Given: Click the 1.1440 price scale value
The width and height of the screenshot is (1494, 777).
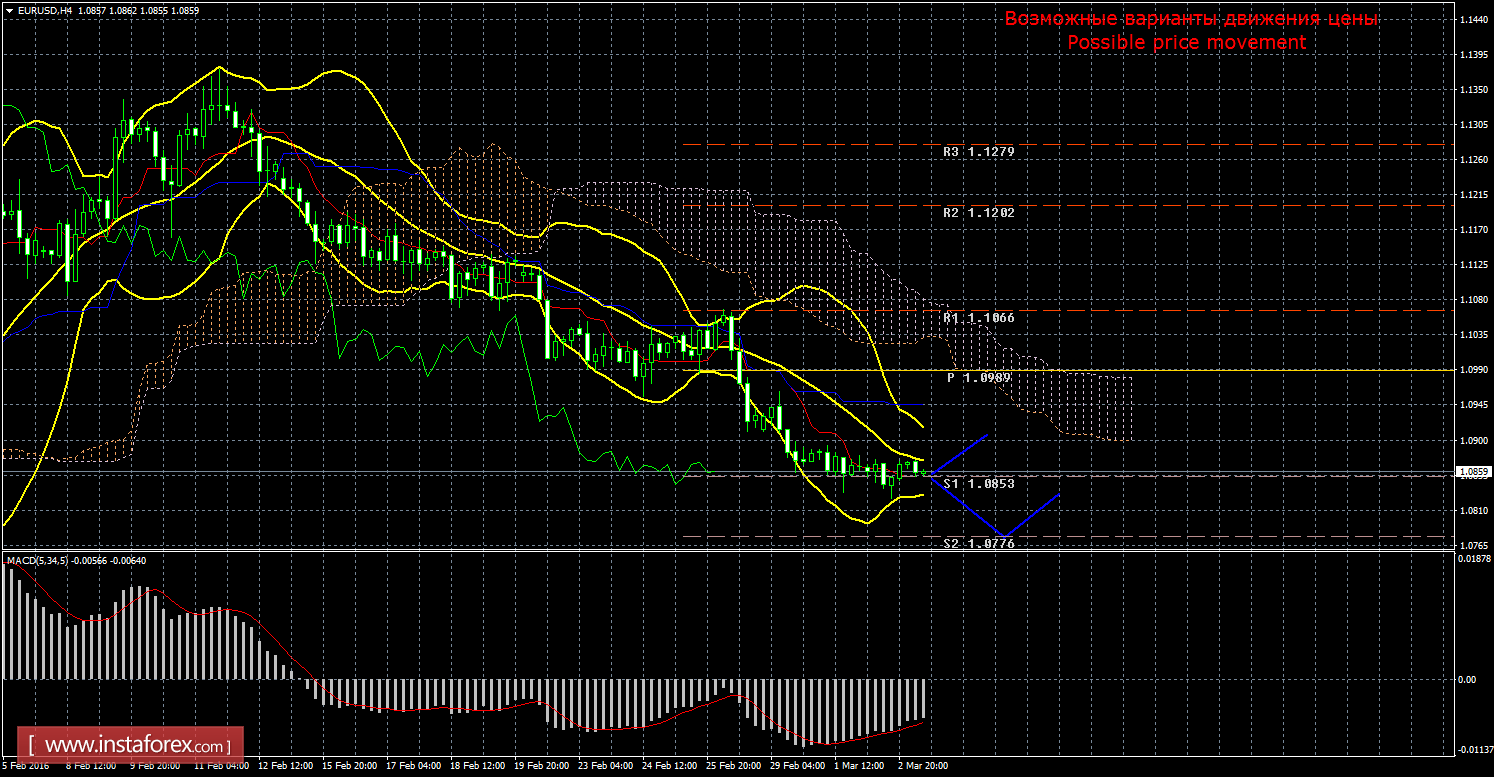Looking at the screenshot, I should (1471, 20).
